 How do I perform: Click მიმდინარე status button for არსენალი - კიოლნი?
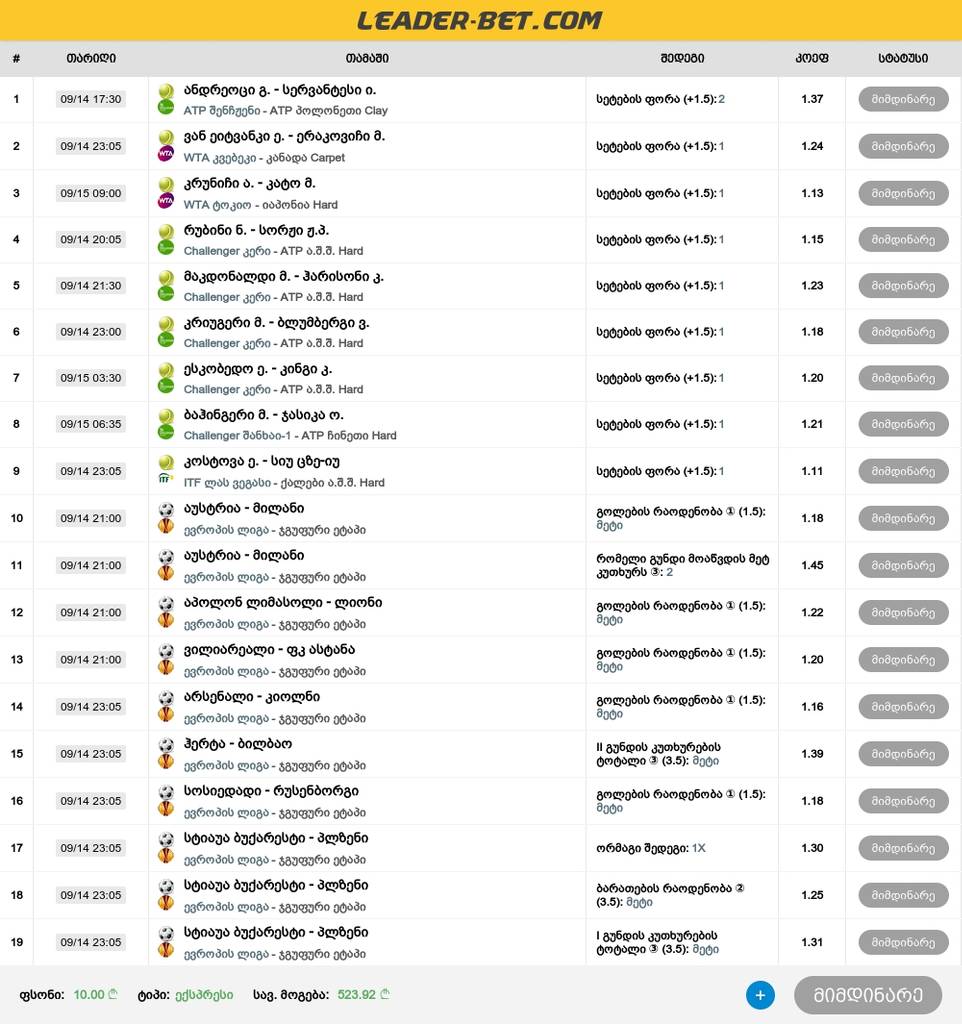click(903, 707)
